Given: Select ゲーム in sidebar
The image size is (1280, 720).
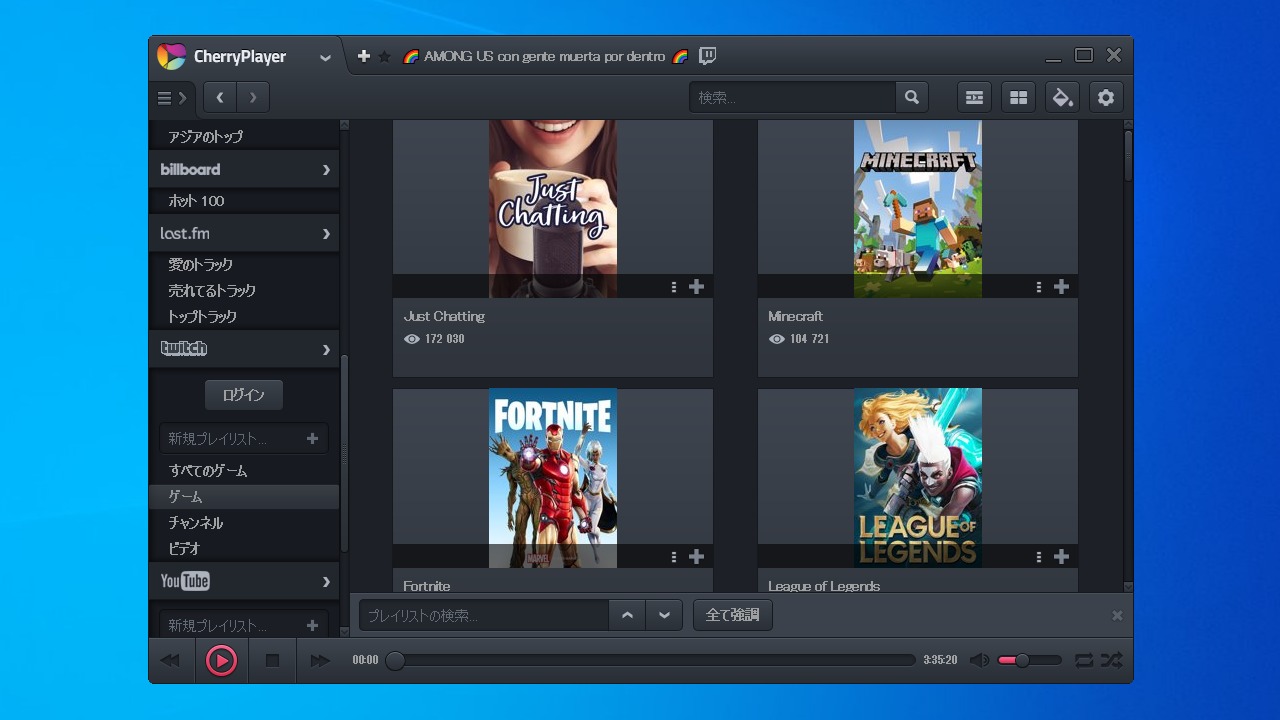Looking at the screenshot, I should pos(244,497).
